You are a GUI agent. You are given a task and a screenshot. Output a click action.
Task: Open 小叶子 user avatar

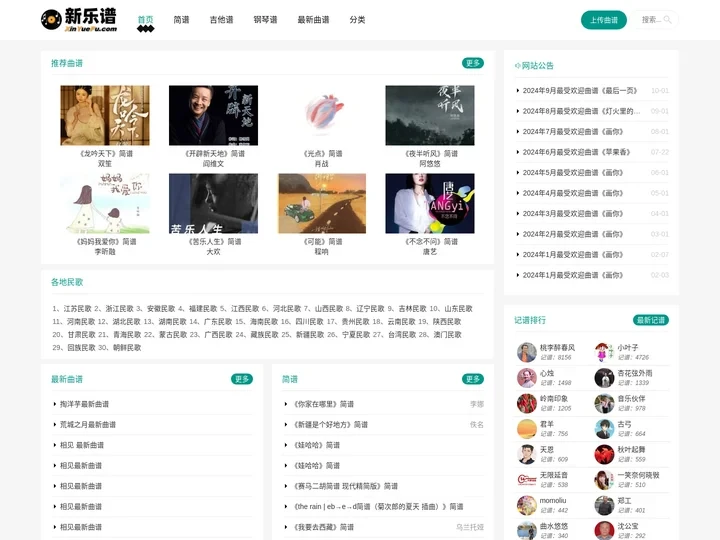604,352
